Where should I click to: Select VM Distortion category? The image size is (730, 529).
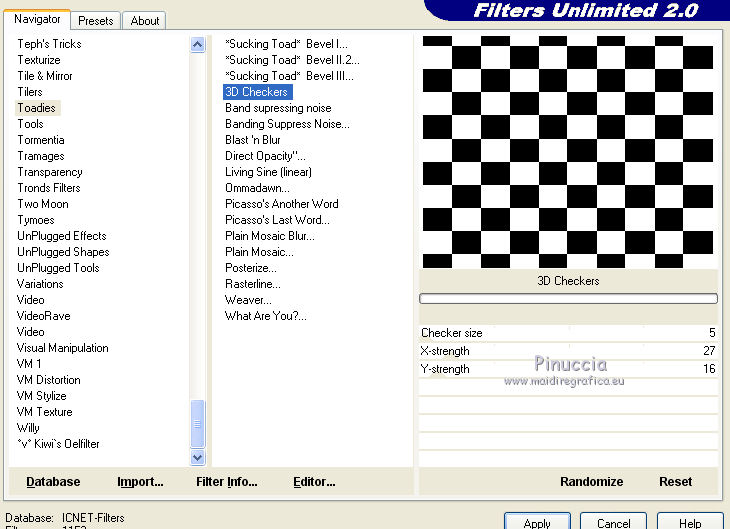click(x=48, y=380)
